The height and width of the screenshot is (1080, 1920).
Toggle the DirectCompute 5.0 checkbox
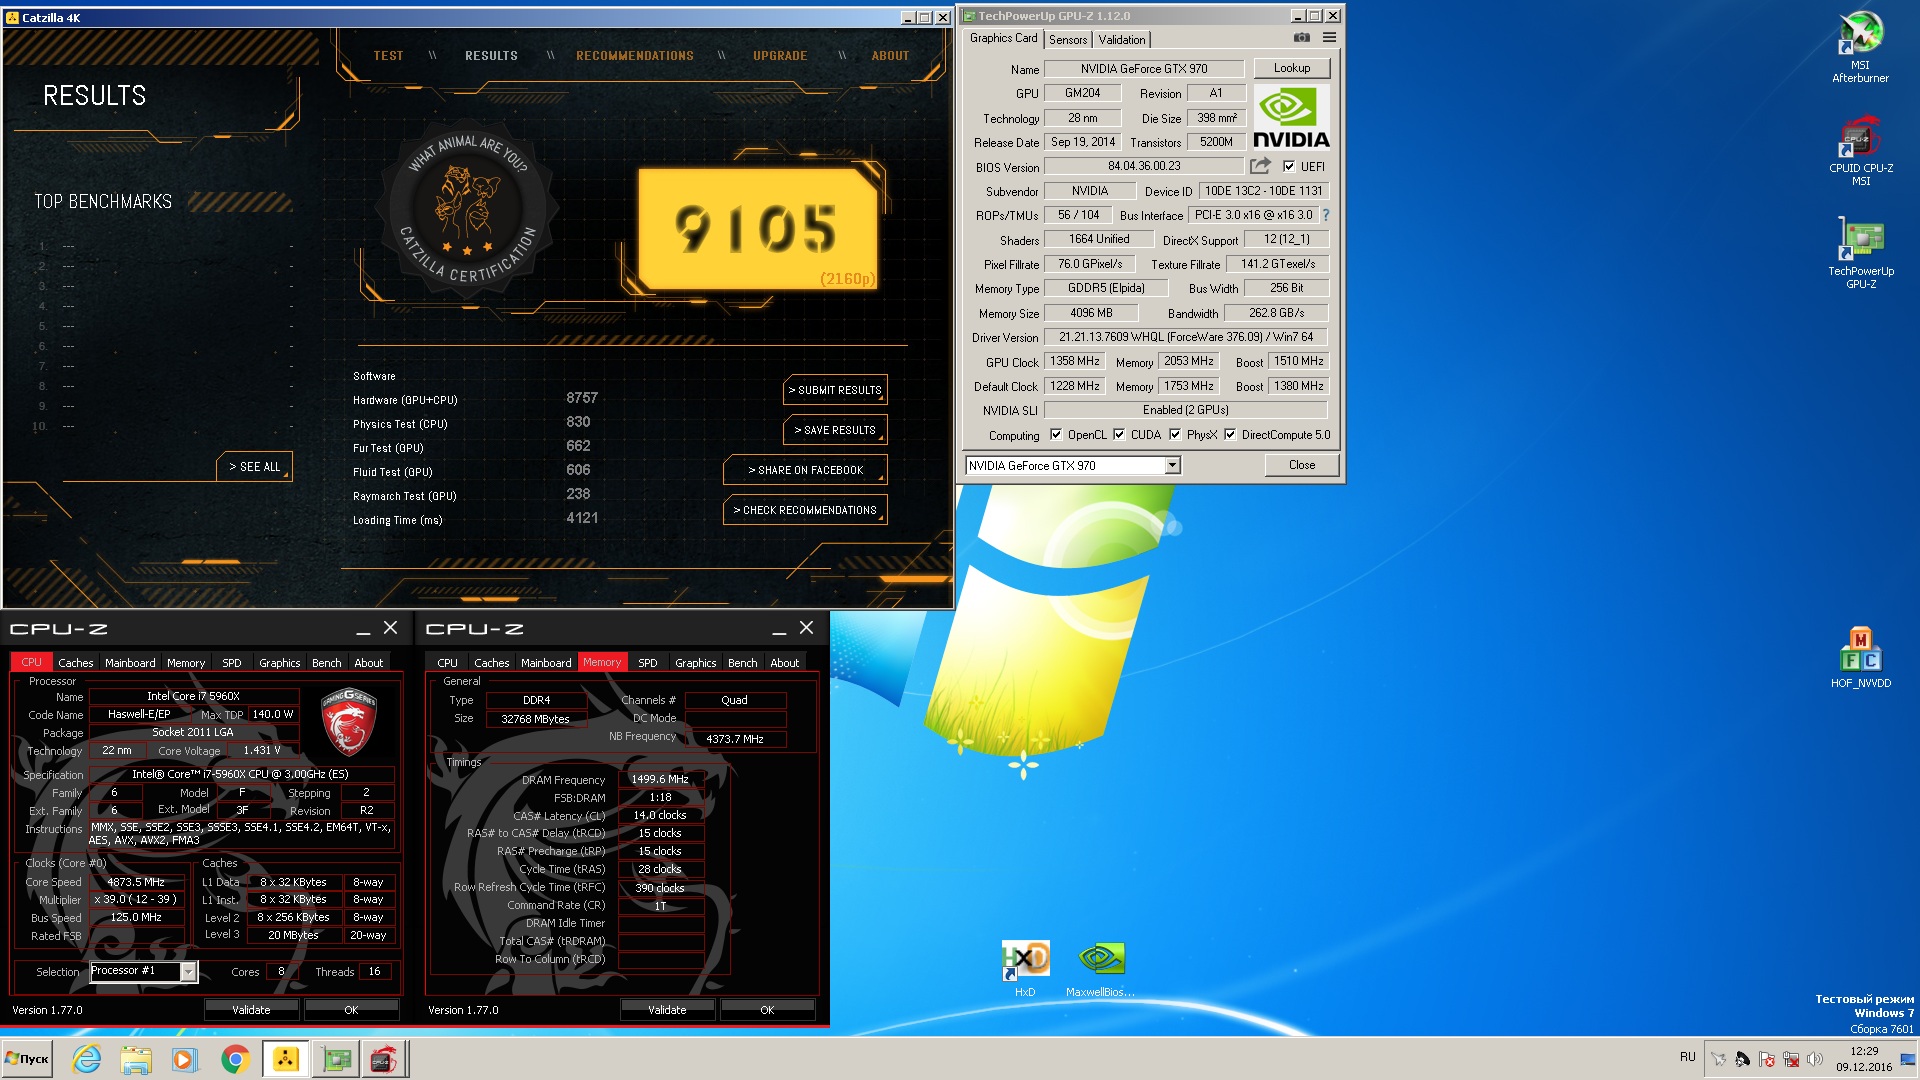point(1230,435)
